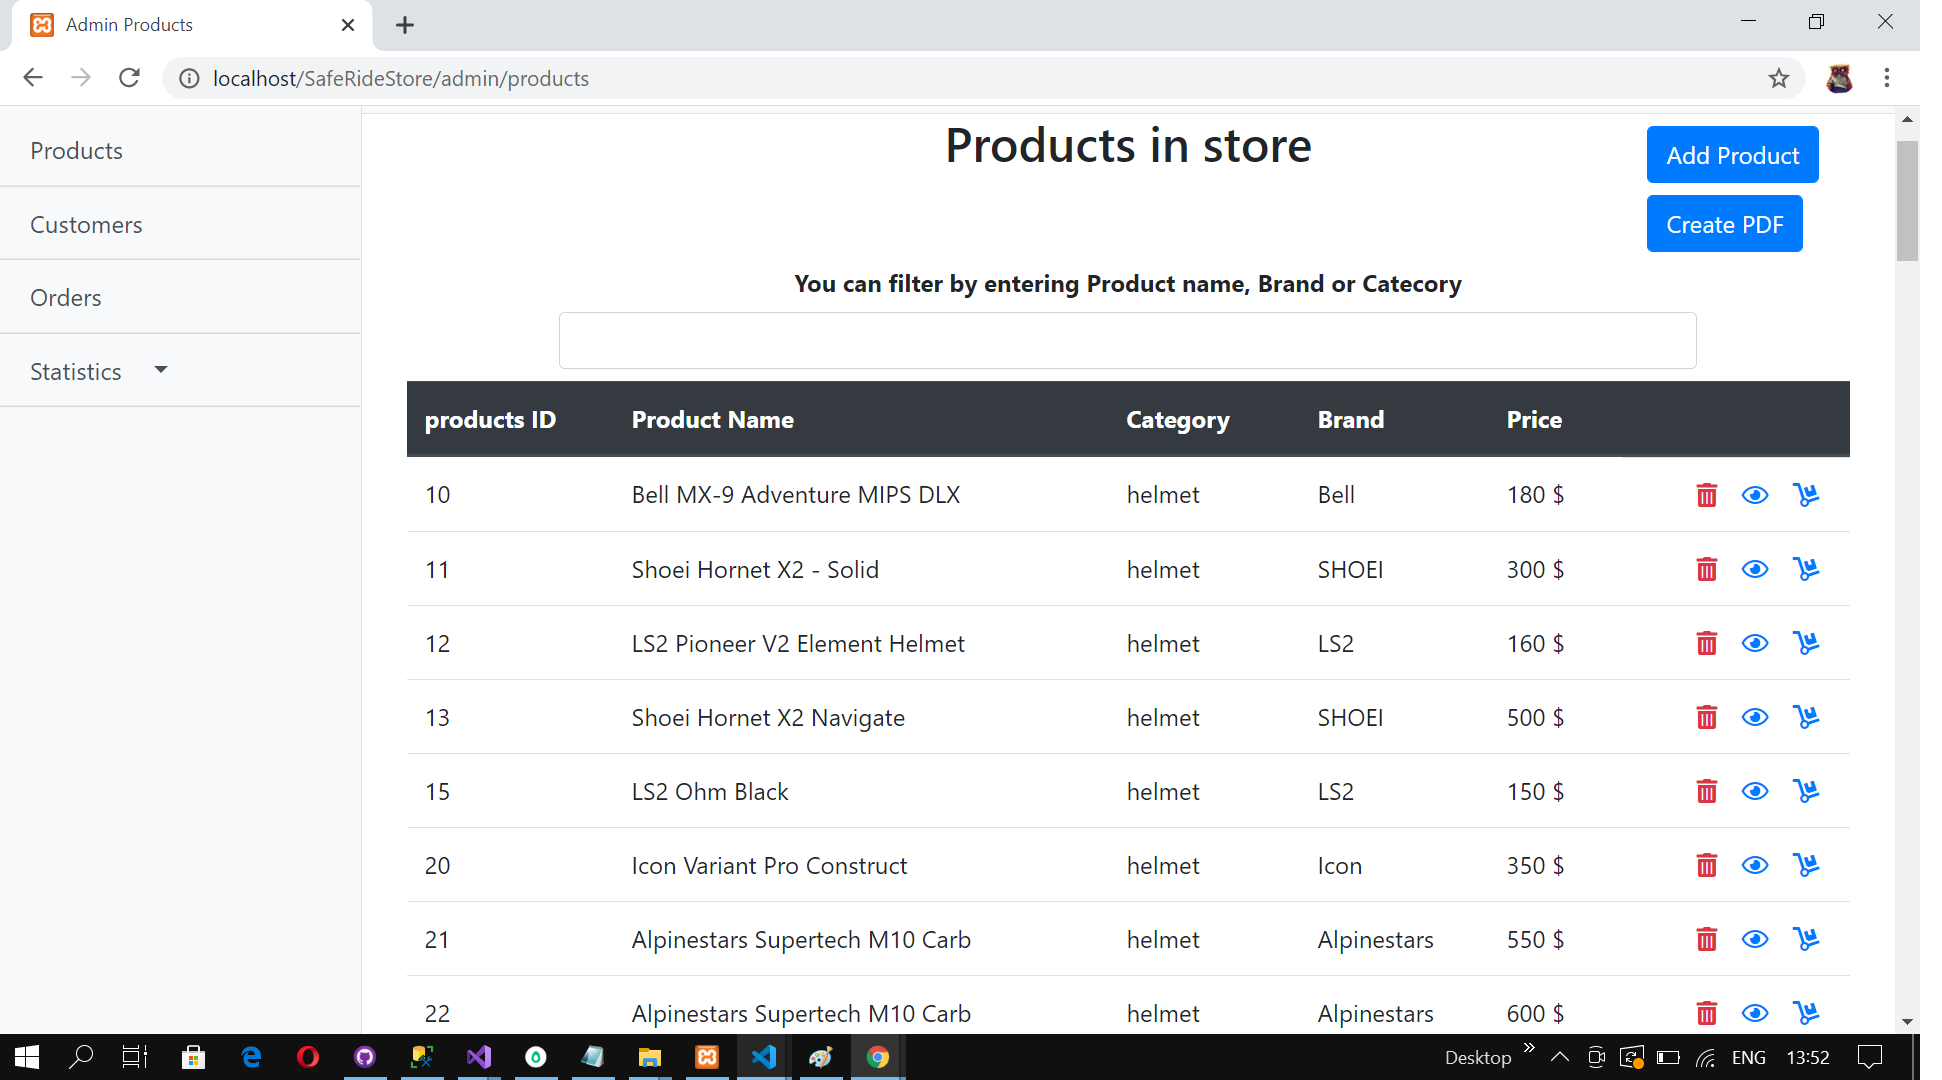Focus the product filter text field
This screenshot has height=1080, width=1942.
pyautogui.click(x=1127, y=340)
